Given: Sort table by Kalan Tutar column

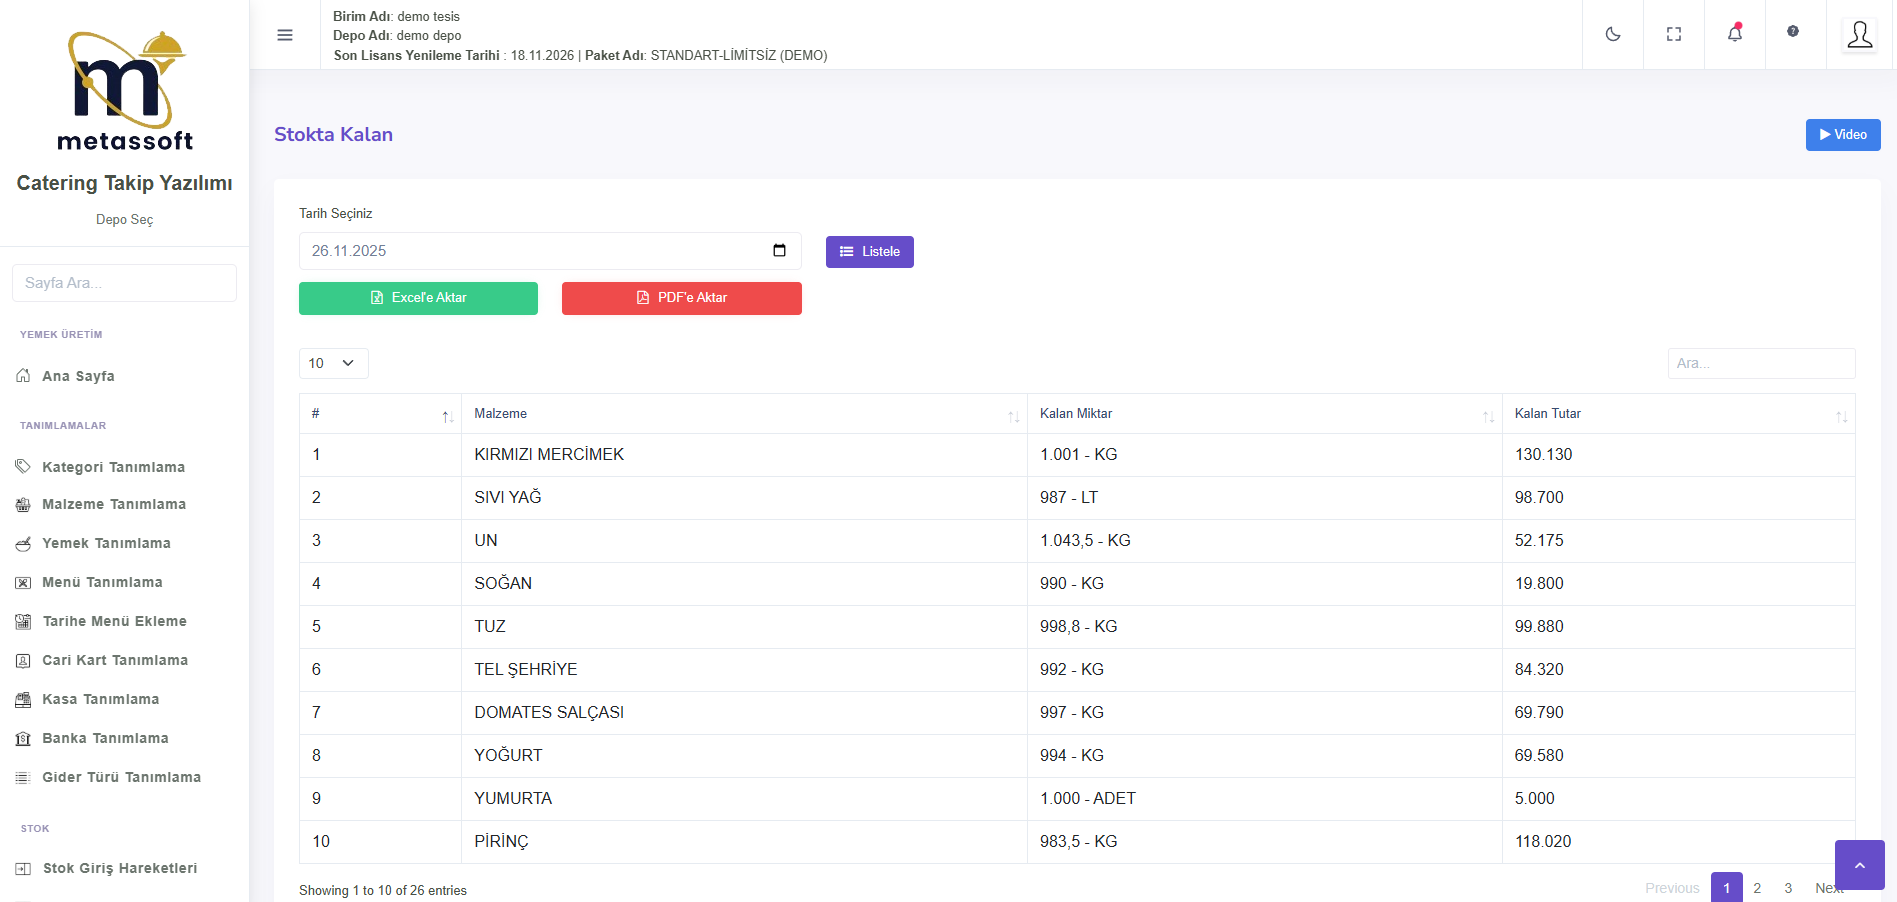Looking at the screenshot, I should click(x=1677, y=414).
